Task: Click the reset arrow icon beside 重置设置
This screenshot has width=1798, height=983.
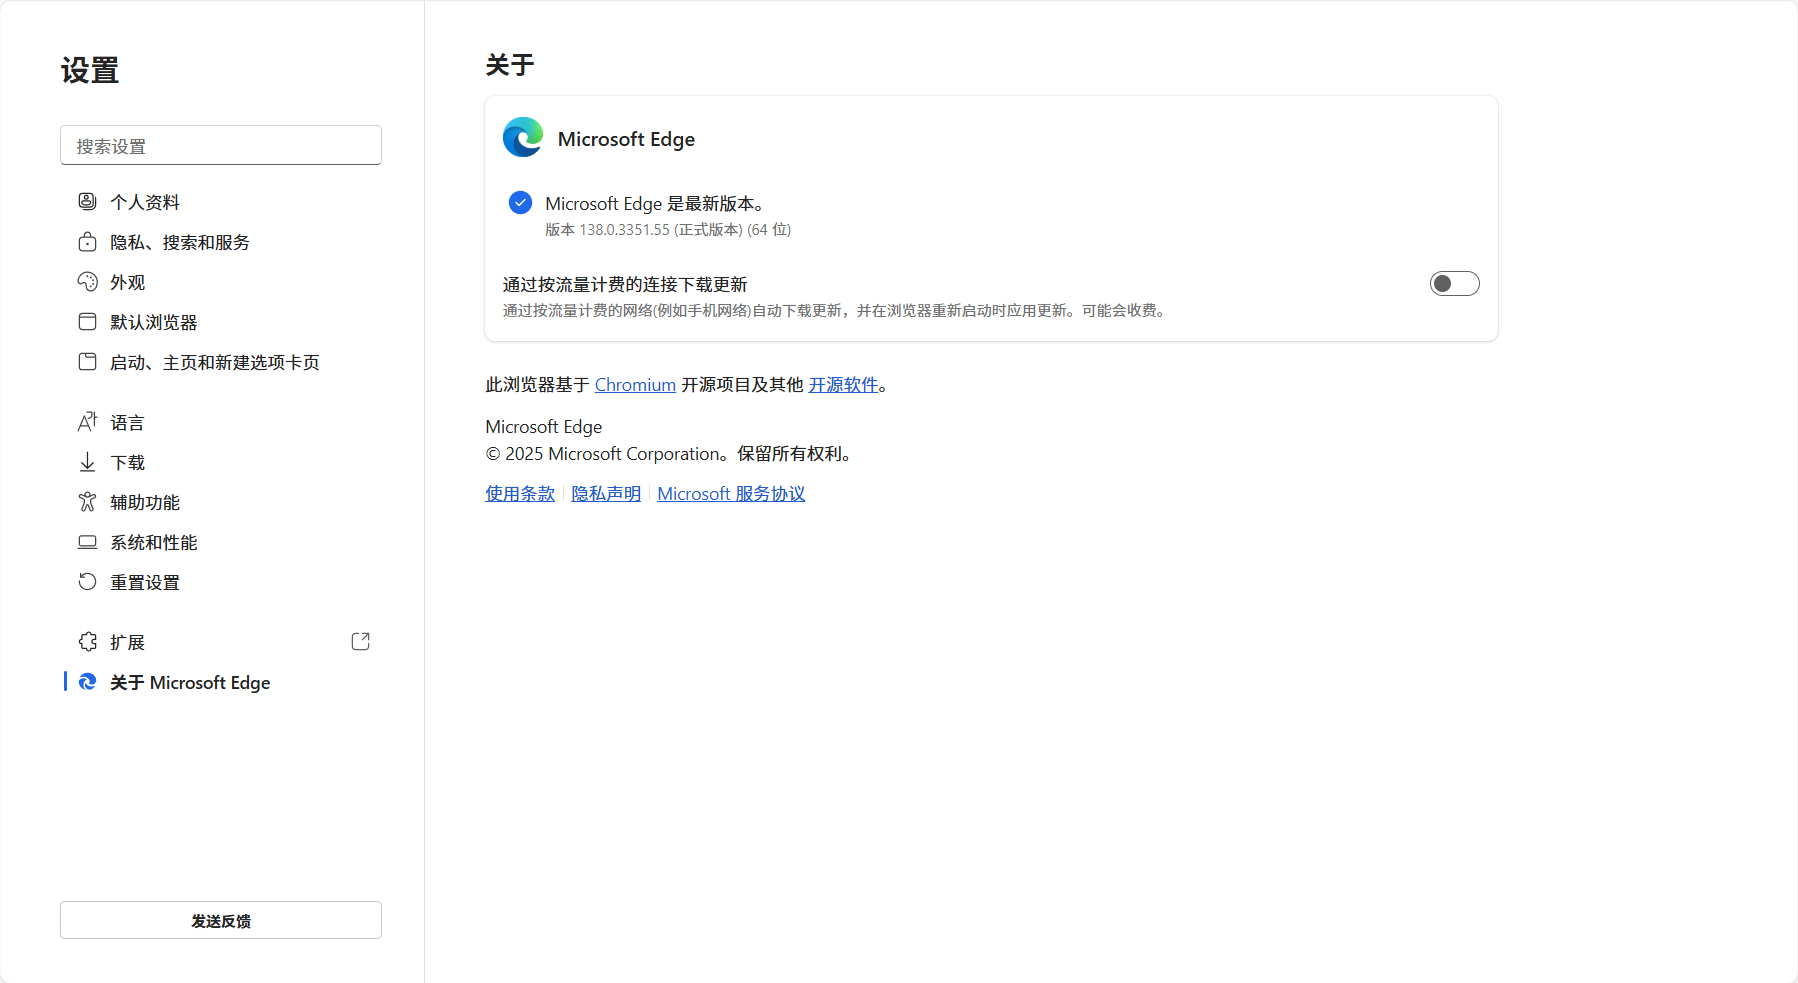Action: pyautogui.click(x=88, y=581)
